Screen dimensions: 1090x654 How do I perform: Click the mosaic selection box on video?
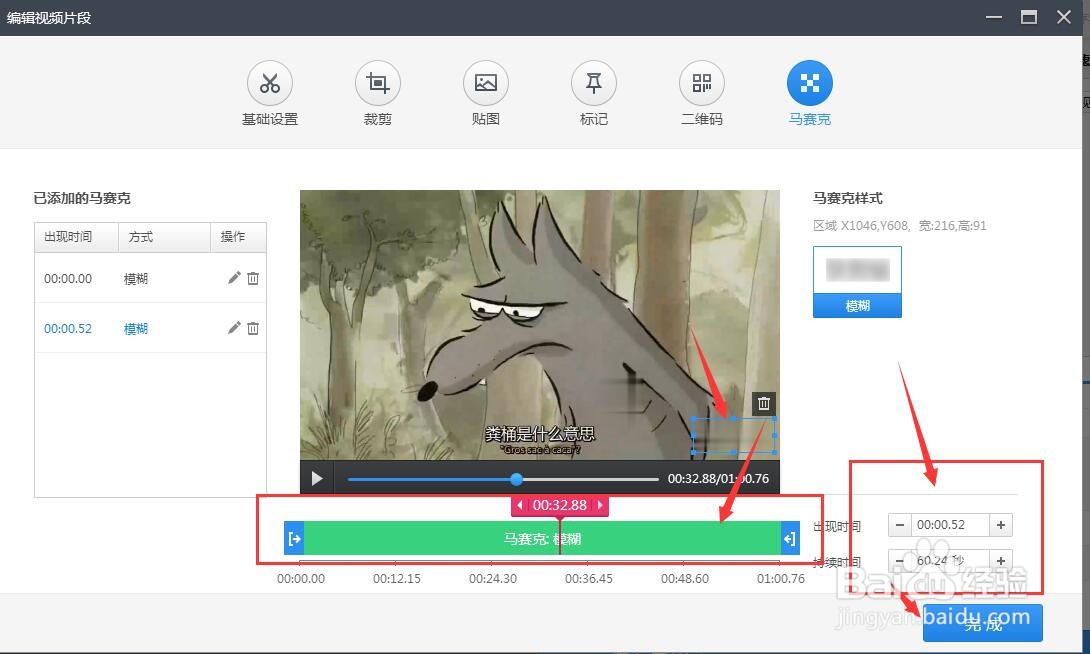[733, 435]
